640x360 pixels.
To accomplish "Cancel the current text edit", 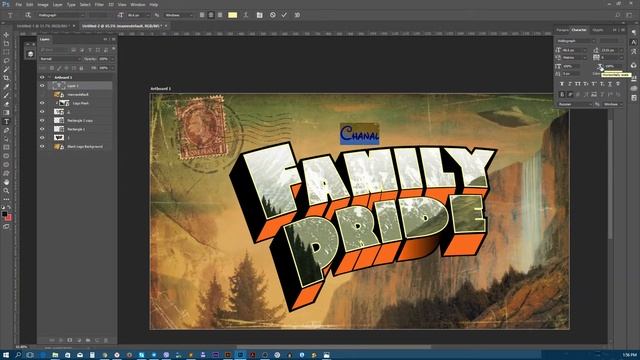I will pyautogui.click(x=273, y=15).
